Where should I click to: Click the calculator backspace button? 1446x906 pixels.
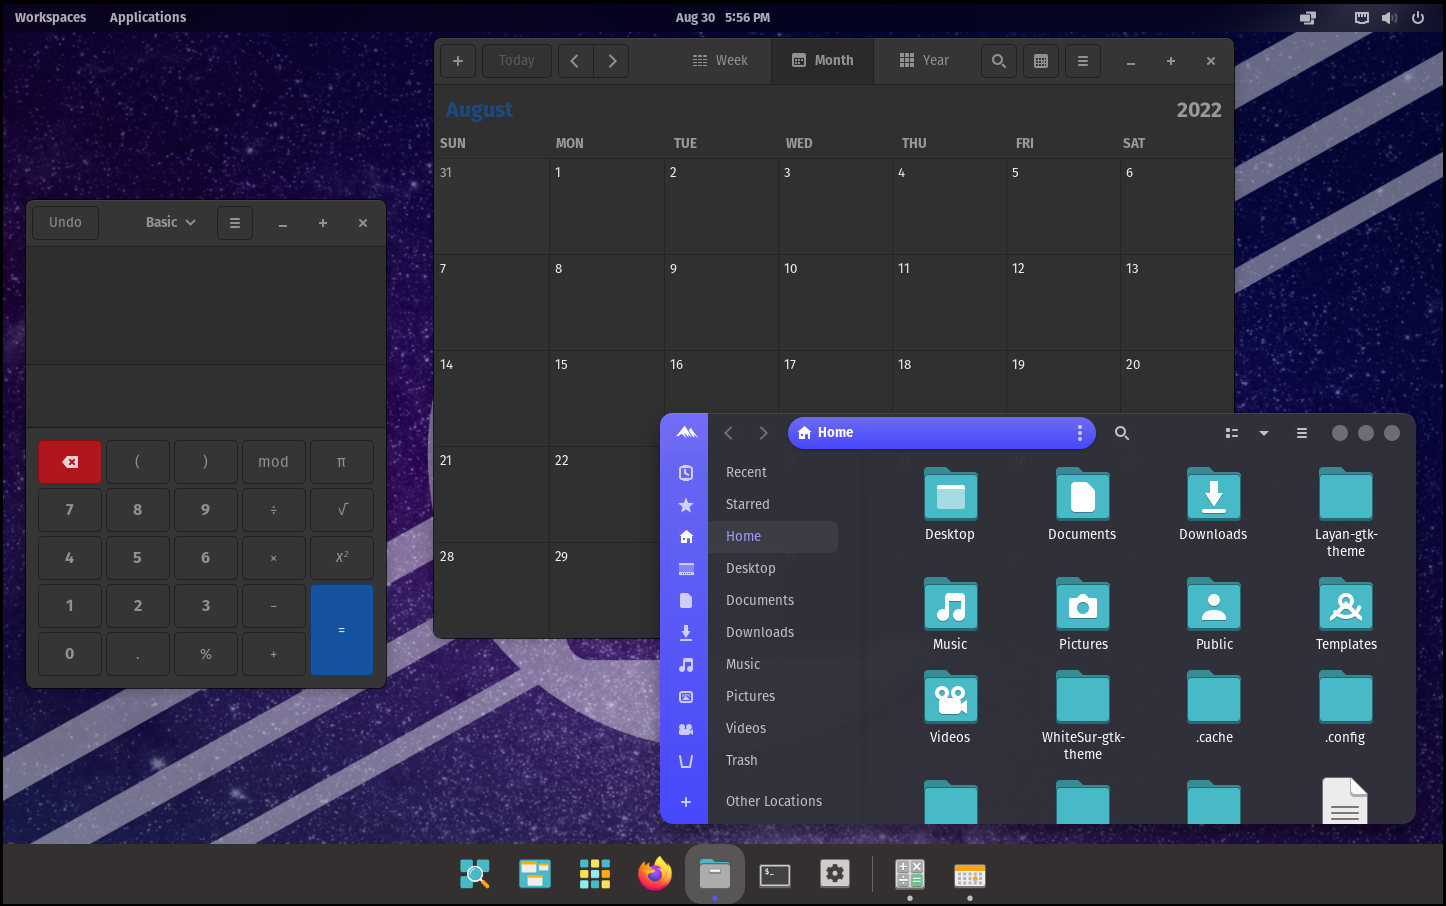coord(70,462)
